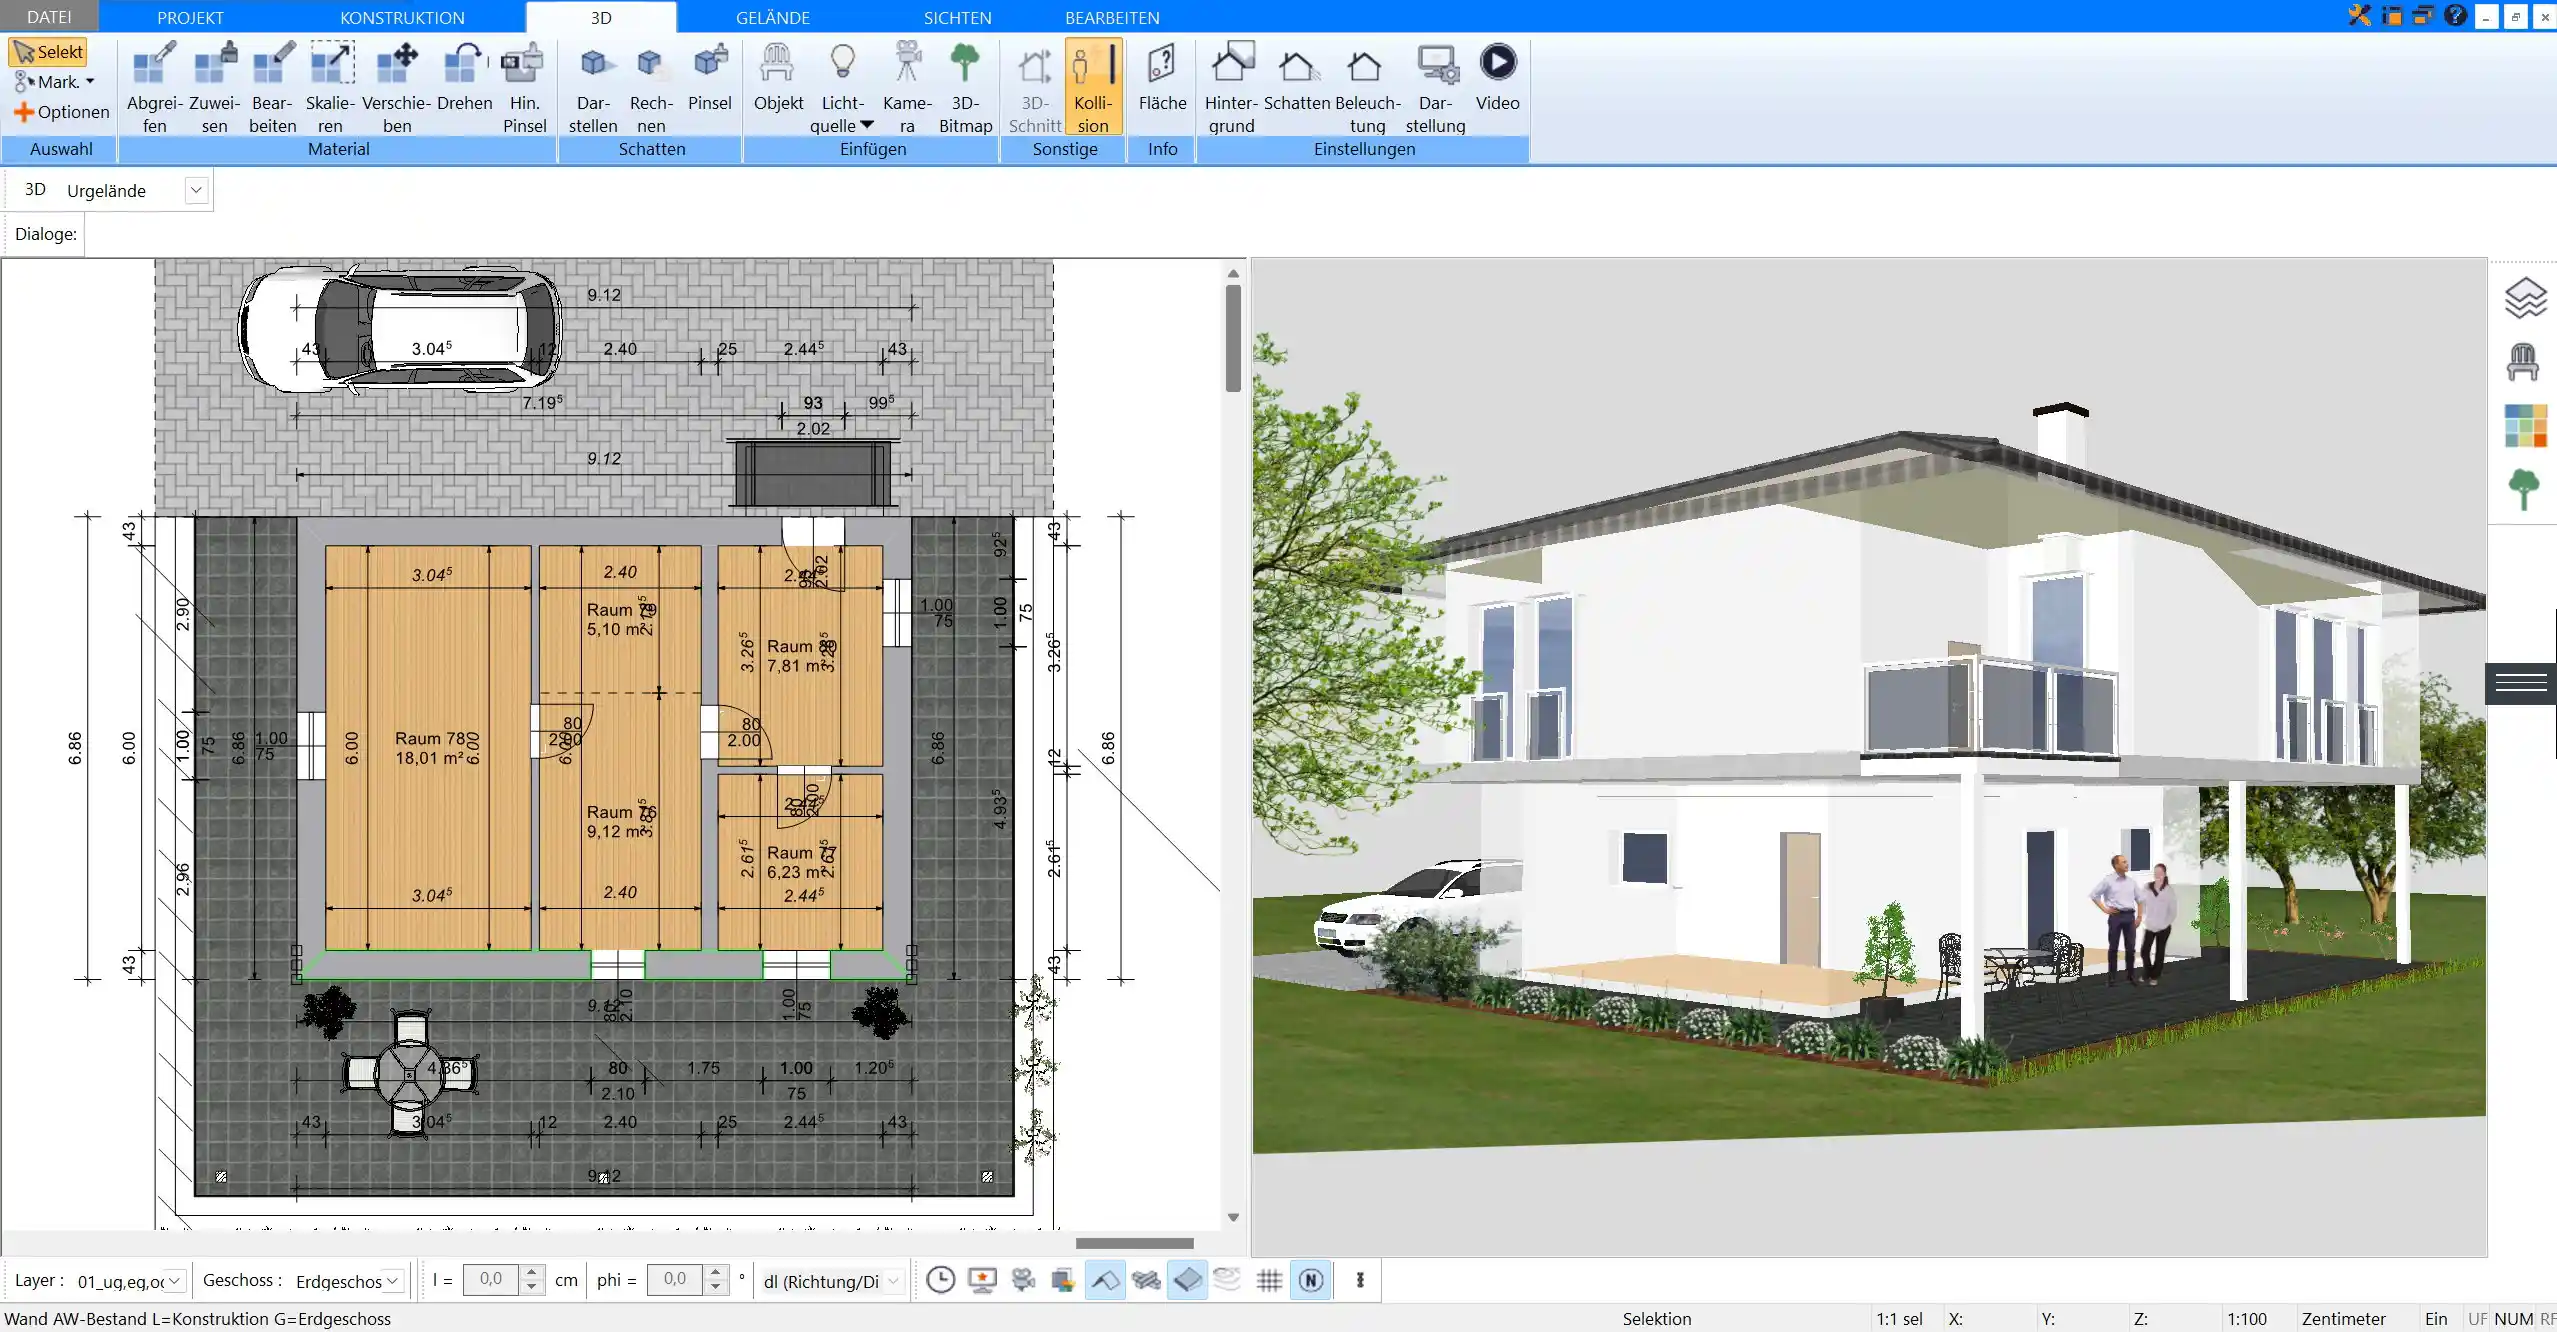Click the plan view vertical scrollbar thumb
The height and width of the screenshot is (1332, 2557).
click(1233, 338)
